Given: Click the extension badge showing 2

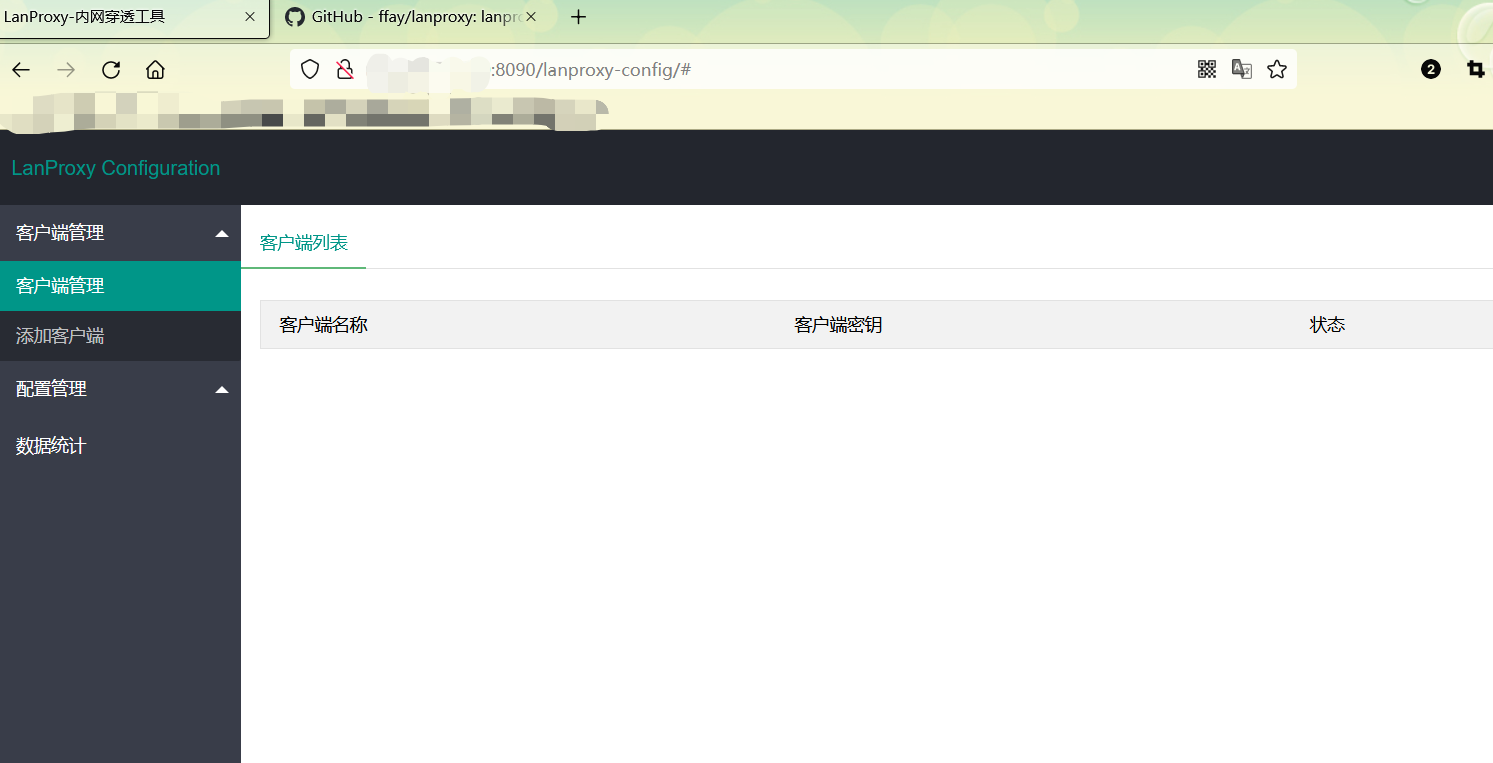Looking at the screenshot, I should 1431,69.
